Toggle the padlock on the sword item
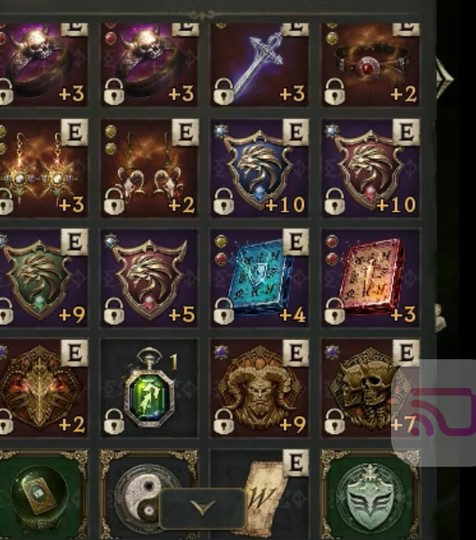Screen dimensions: 476x540 click(224, 91)
